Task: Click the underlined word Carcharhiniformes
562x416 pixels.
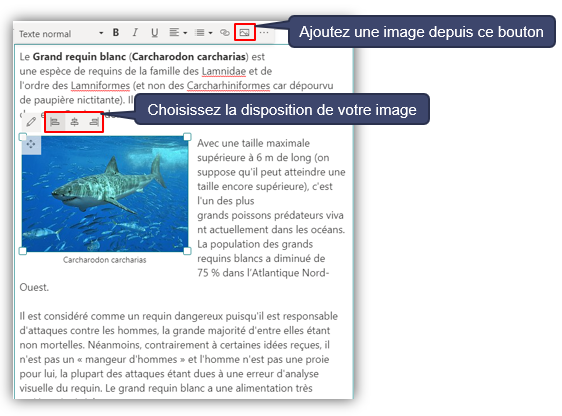Action: pyautogui.click(x=228, y=86)
